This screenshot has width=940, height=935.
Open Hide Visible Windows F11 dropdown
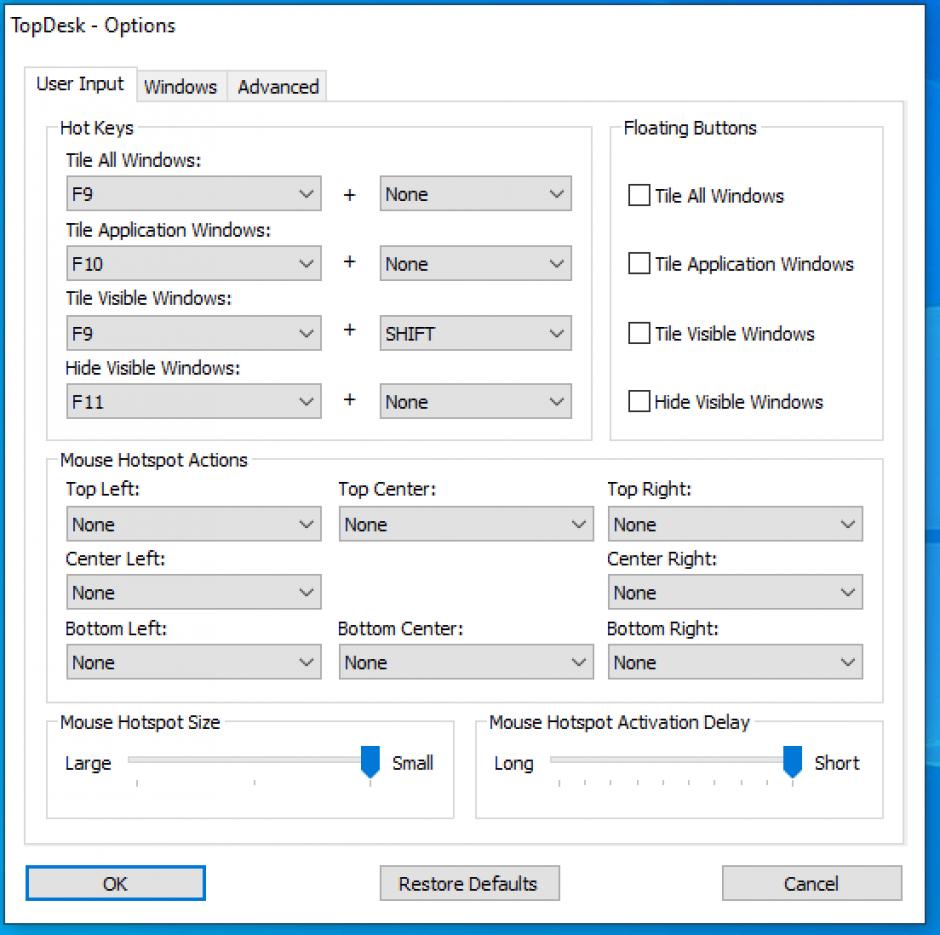[194, 401]
